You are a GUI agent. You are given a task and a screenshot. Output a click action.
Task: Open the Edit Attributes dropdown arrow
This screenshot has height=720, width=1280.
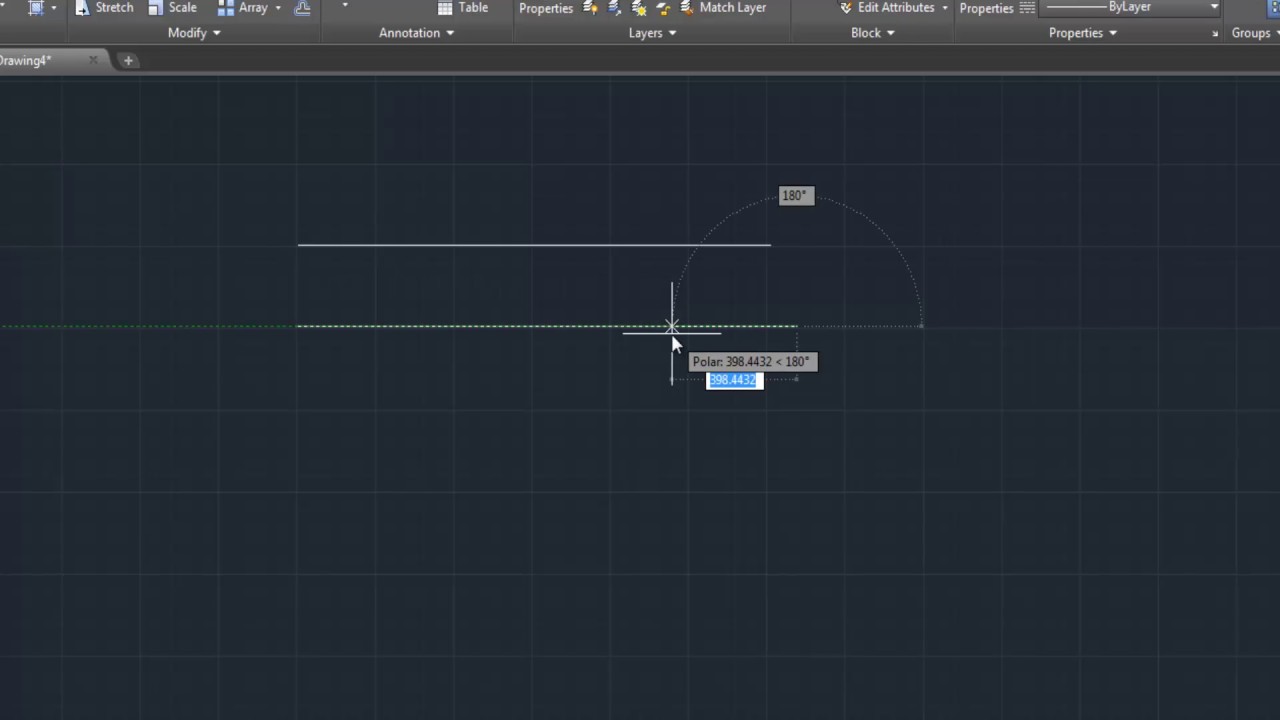point(945,8)
